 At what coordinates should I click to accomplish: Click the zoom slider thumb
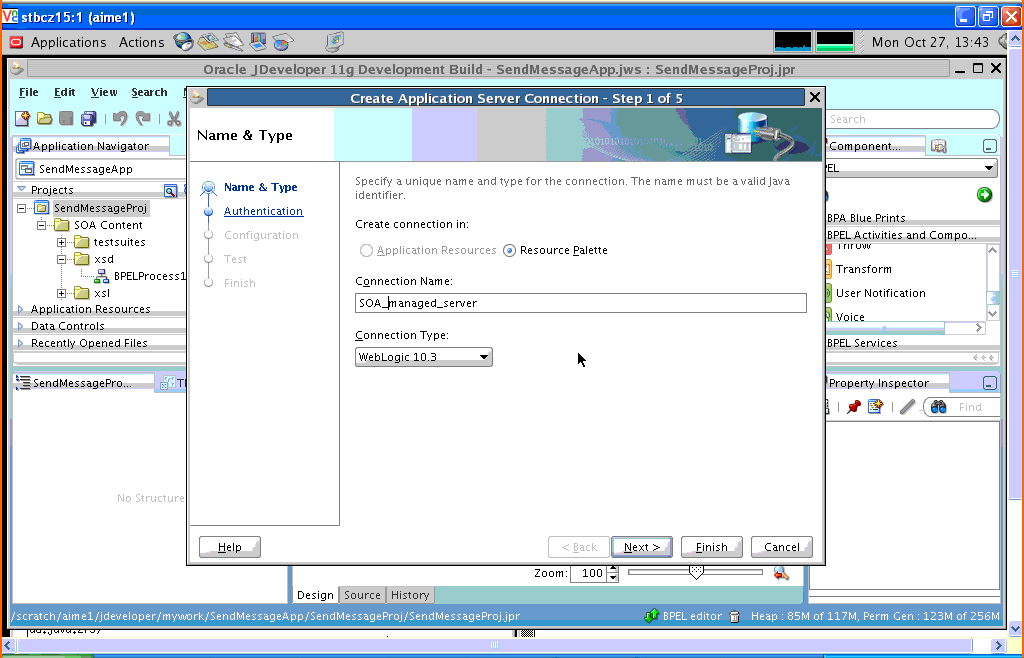pyautogui.click(x=696, y=572)
